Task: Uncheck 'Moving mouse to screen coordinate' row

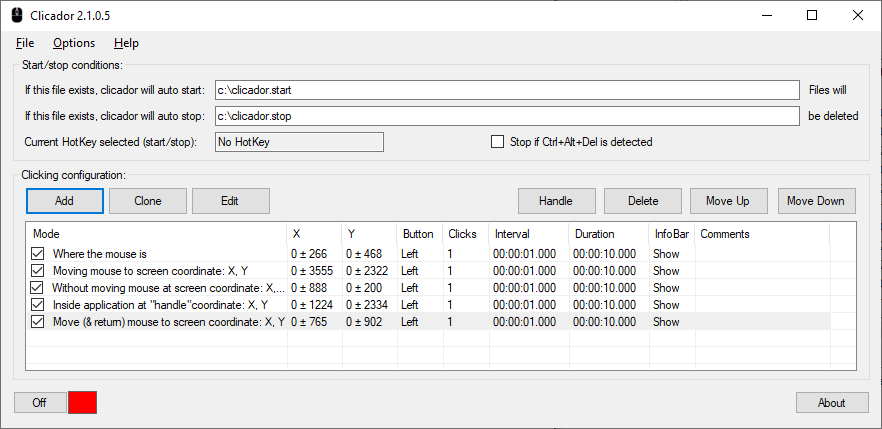Action: point(38,270)
